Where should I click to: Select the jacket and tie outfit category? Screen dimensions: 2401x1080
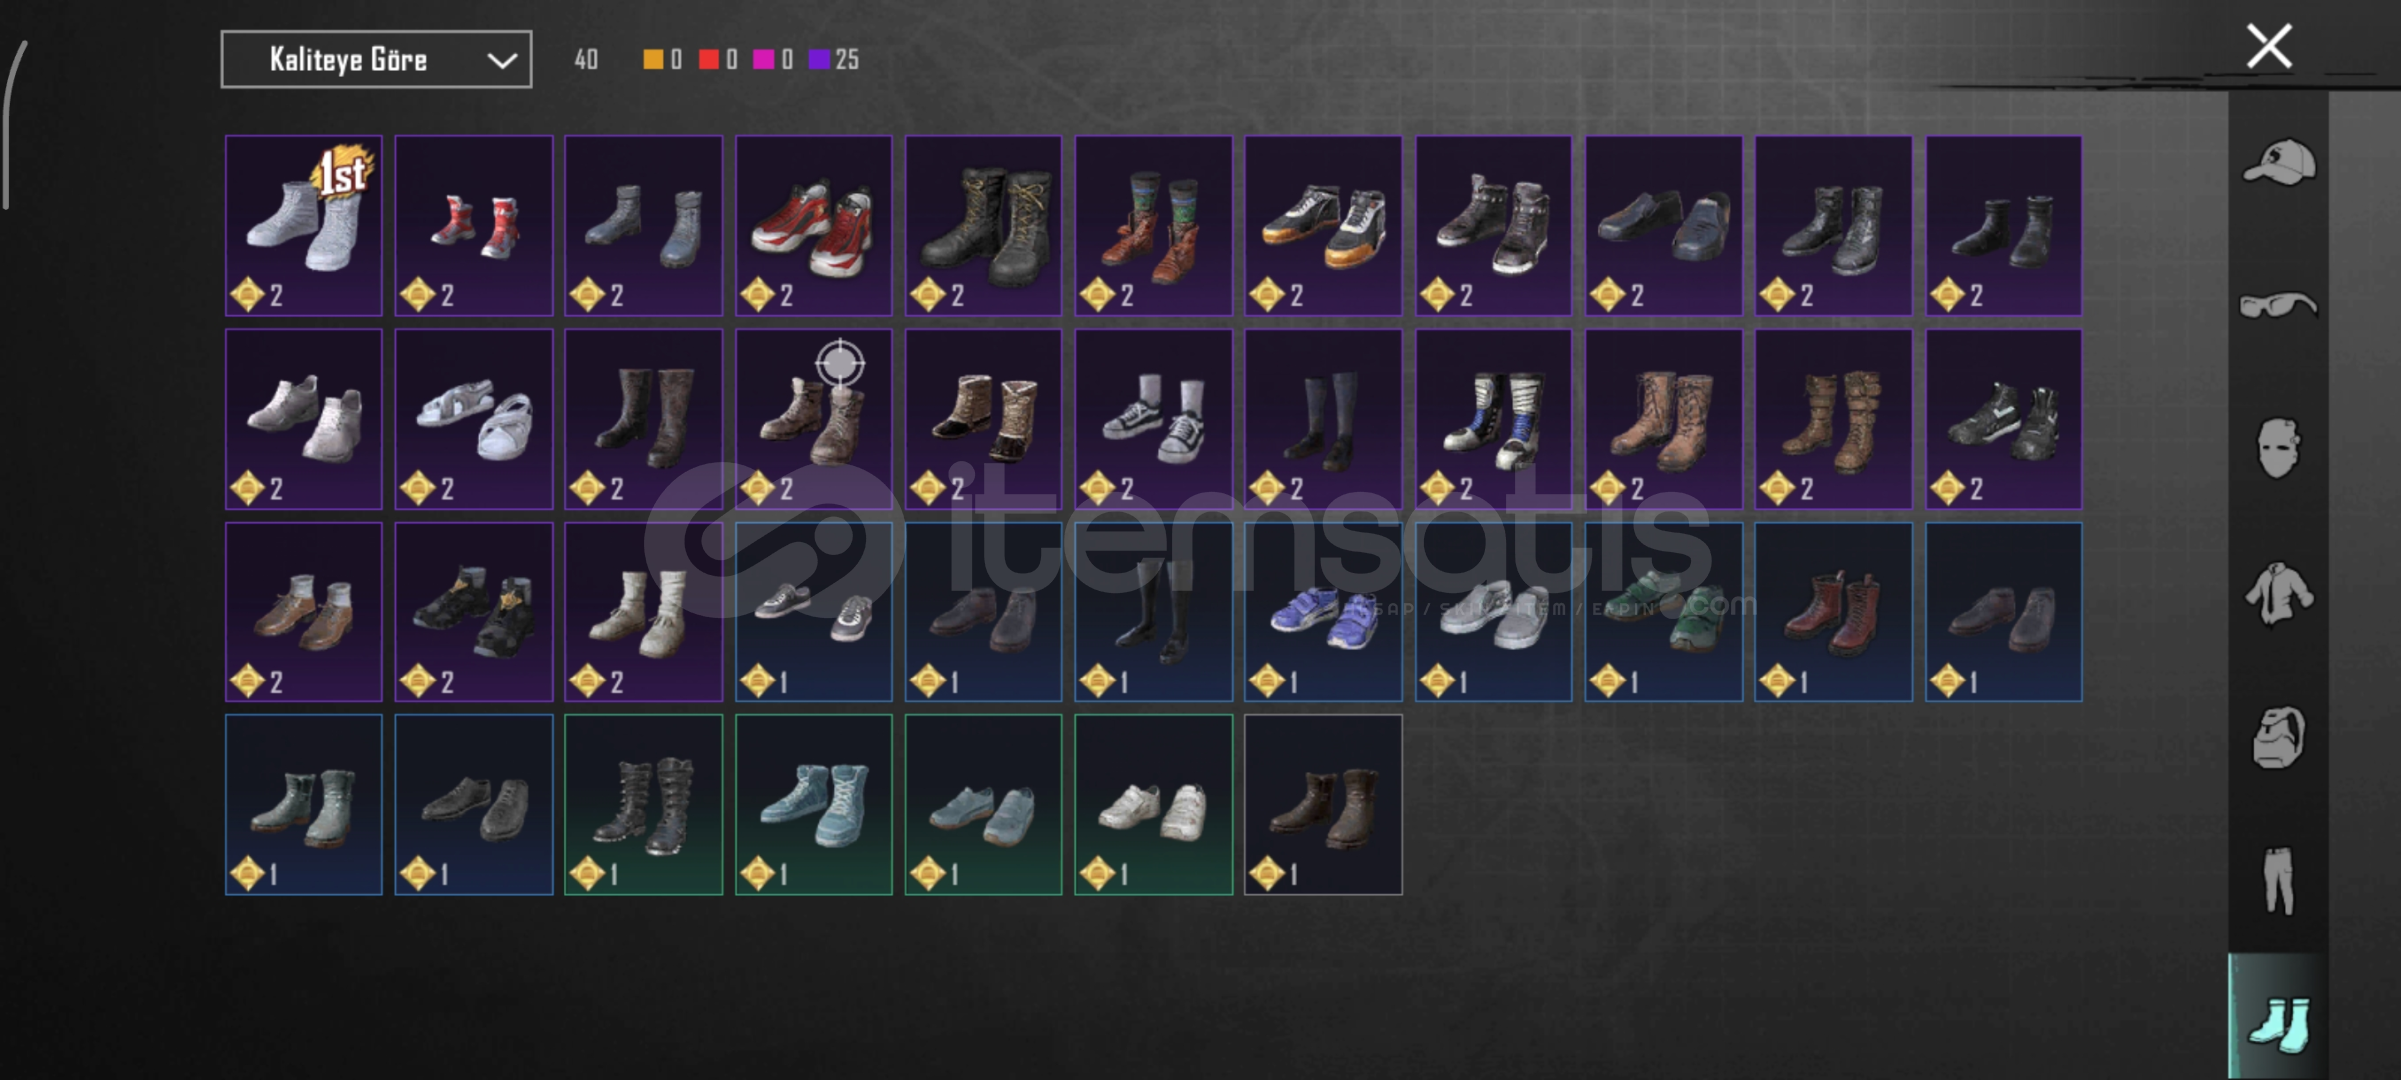tap(2278, 593)
